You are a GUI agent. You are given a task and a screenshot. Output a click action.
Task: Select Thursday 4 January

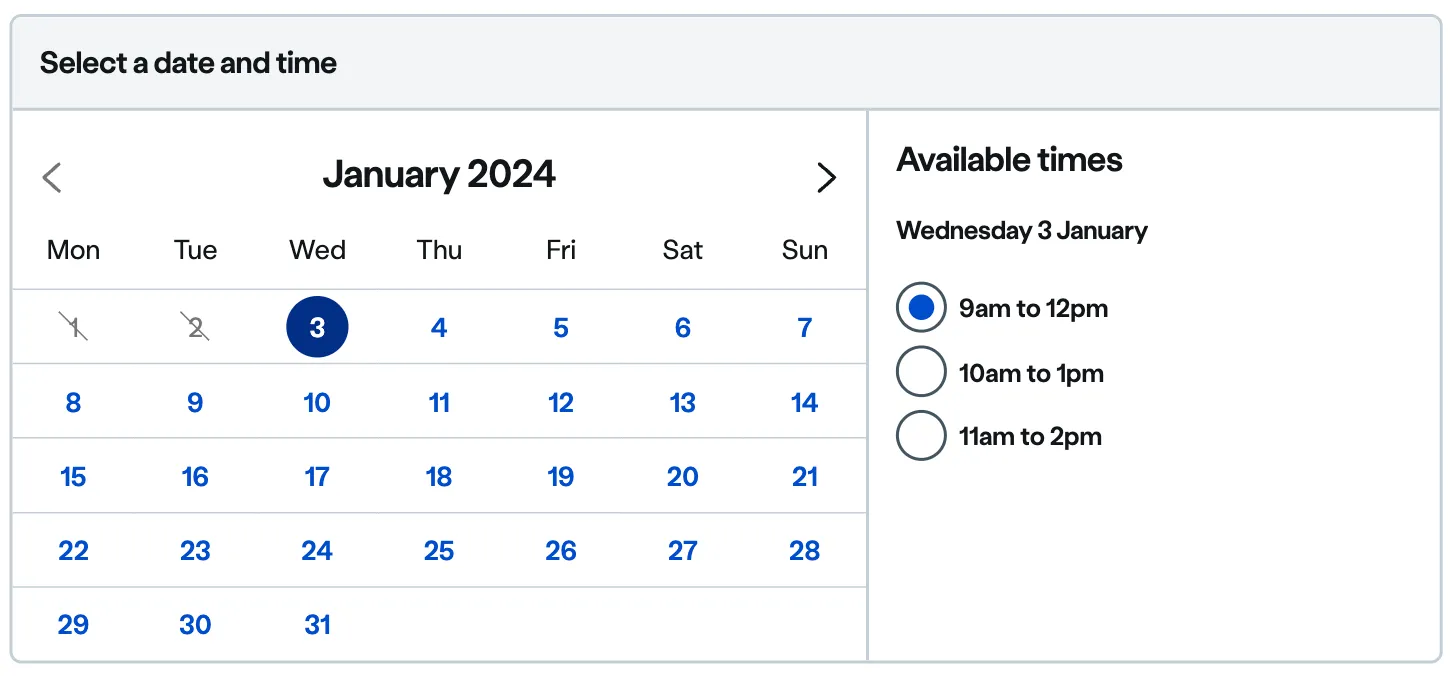click(x=439, y=327)
